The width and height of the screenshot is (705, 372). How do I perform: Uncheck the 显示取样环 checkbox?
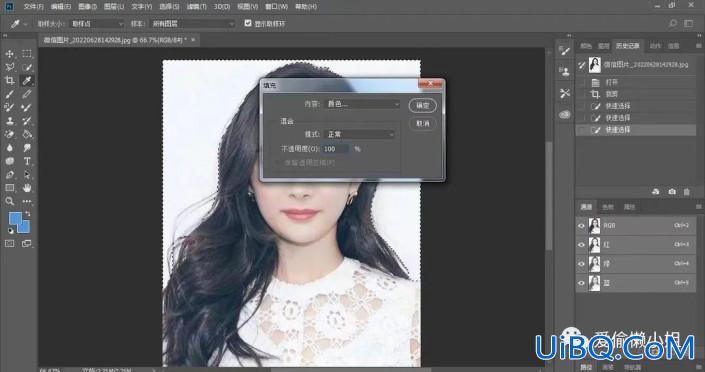[248, 23]
